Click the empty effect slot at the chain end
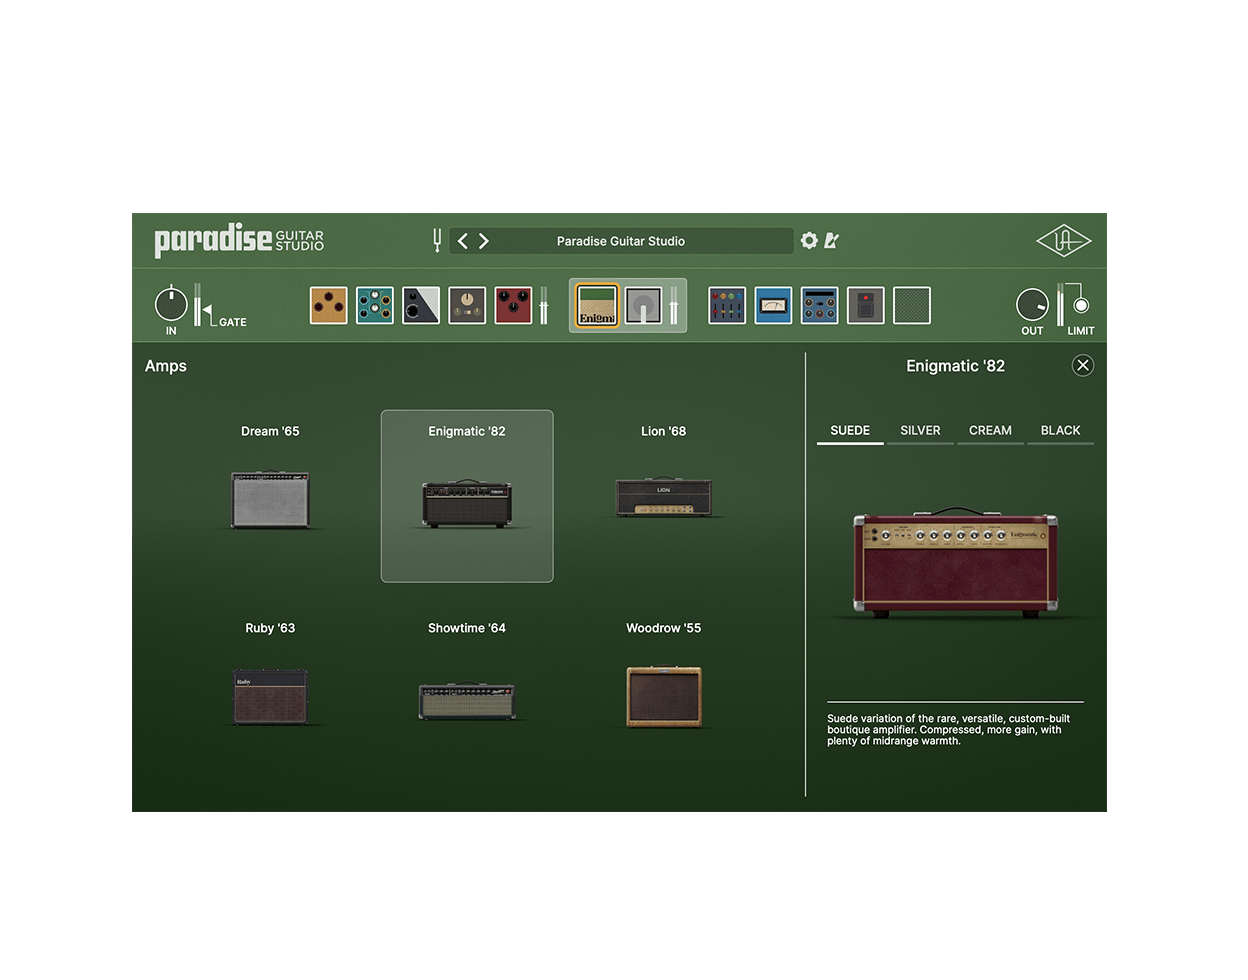 click(x=911, y=305)
